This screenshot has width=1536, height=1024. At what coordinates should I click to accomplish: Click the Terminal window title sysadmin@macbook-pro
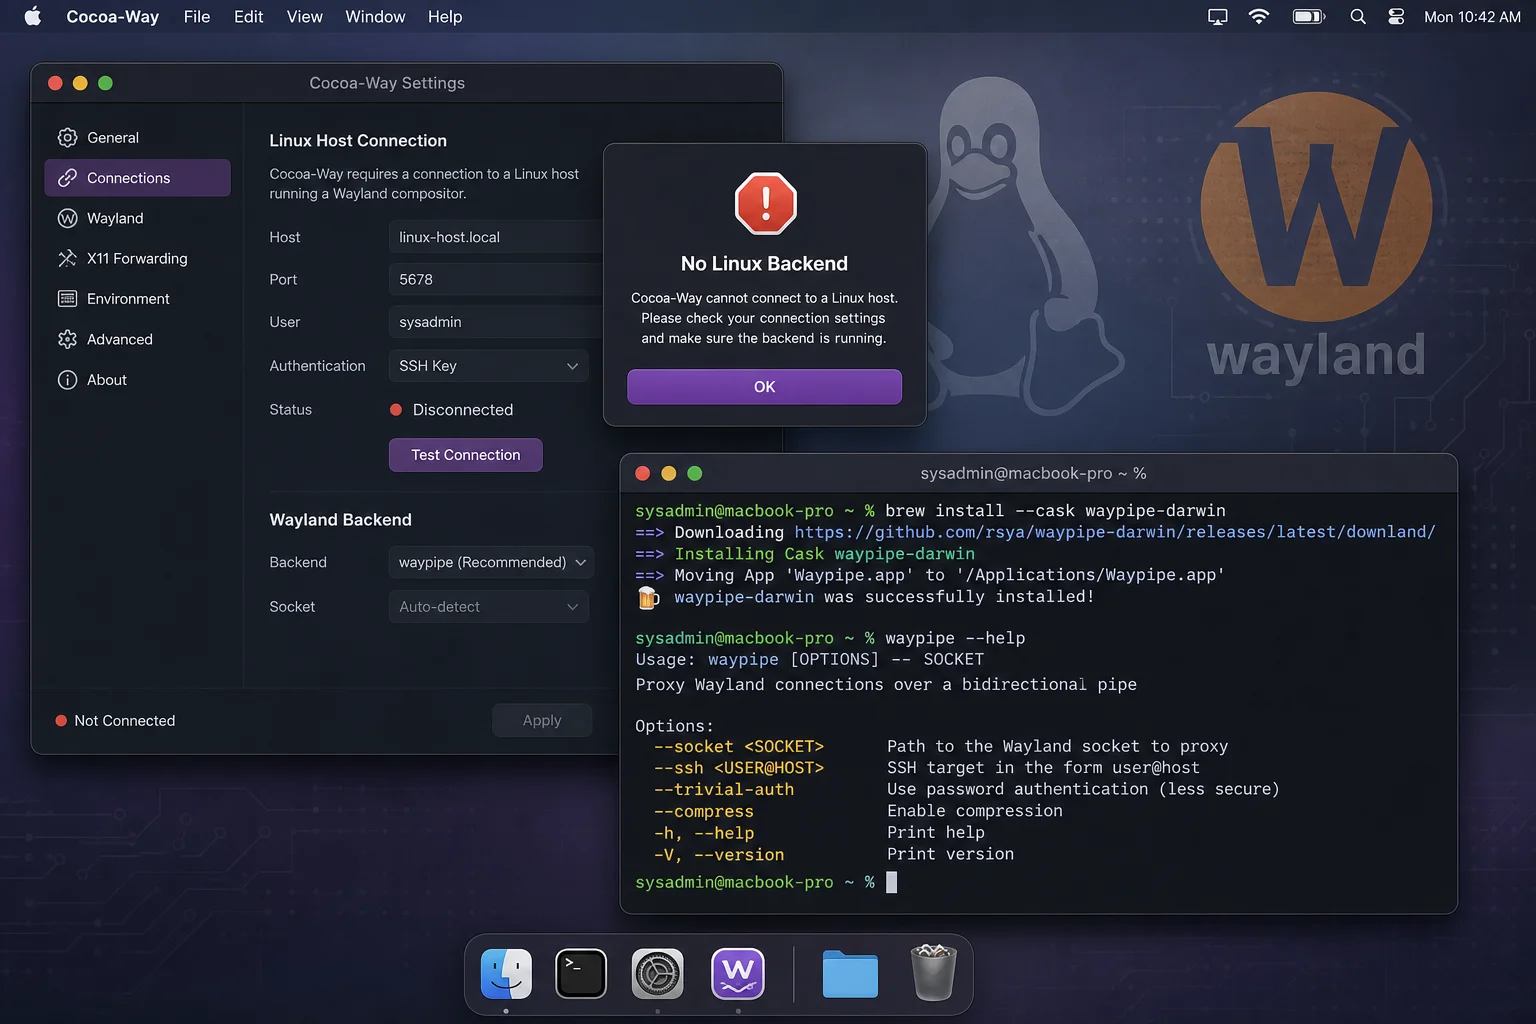tap(1033, 473)
